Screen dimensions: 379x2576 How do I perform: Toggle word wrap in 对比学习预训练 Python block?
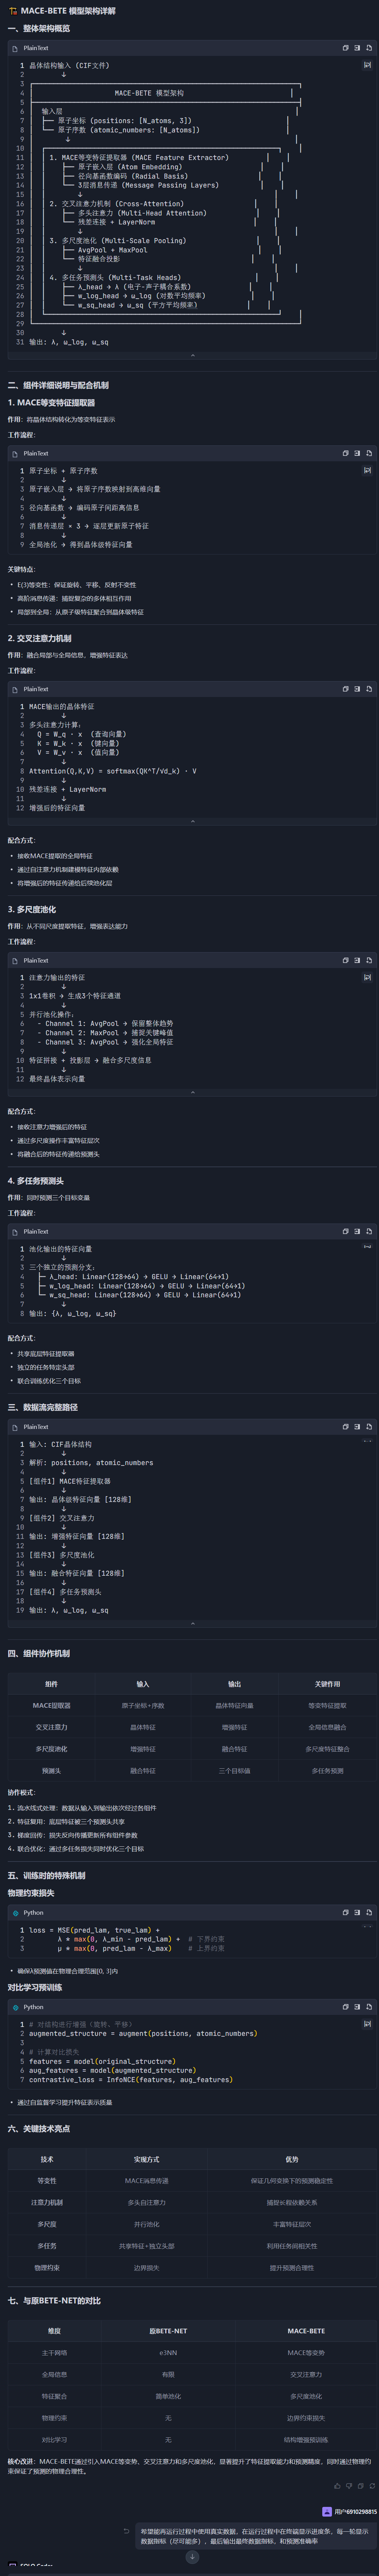point(367,2023)
